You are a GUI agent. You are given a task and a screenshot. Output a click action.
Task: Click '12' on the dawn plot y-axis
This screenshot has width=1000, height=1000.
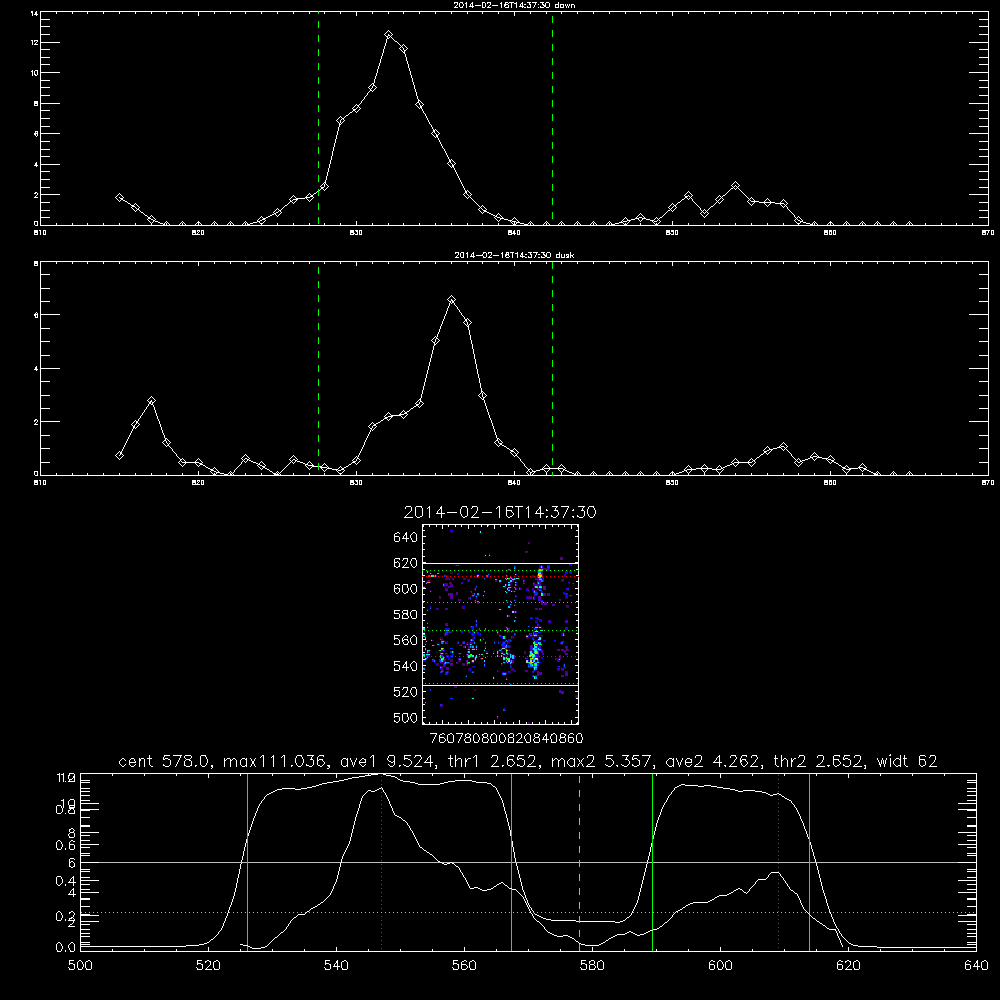[x=34, y=43]
